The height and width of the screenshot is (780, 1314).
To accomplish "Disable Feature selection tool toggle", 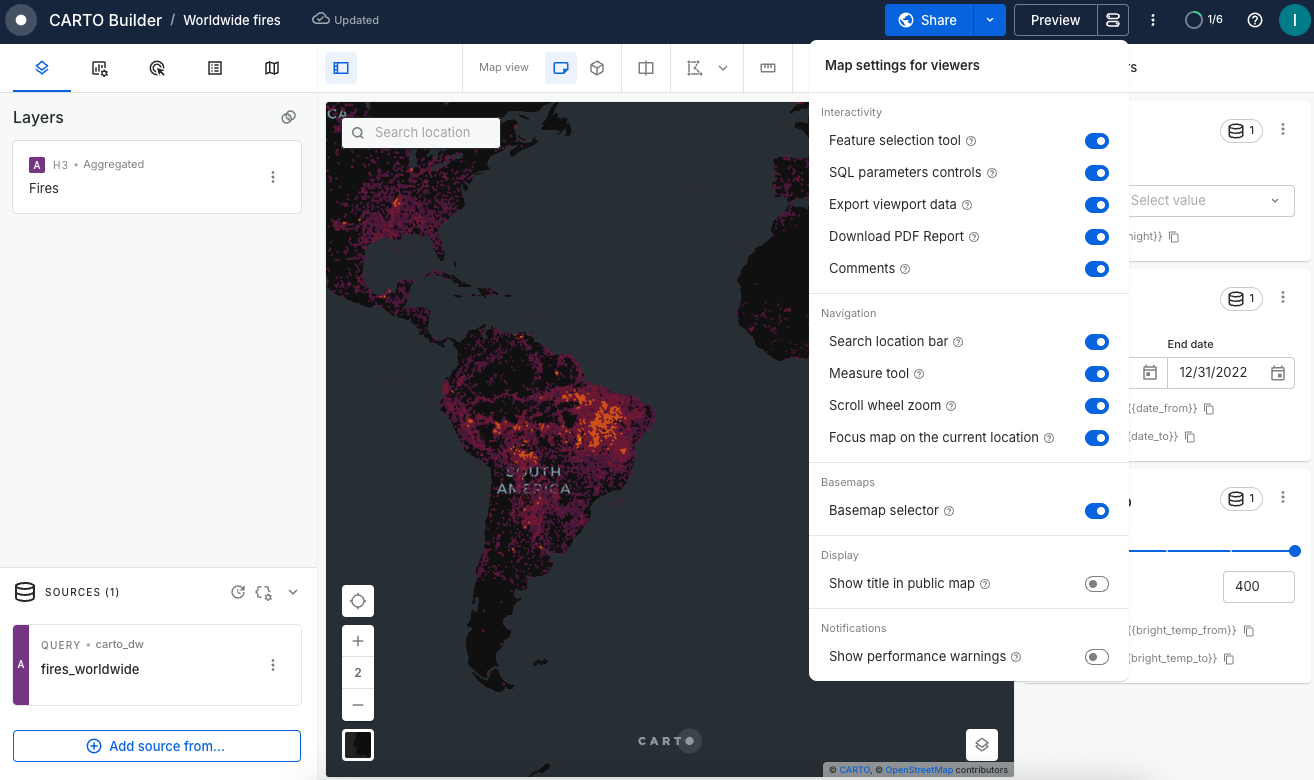I will [1096, 141].
